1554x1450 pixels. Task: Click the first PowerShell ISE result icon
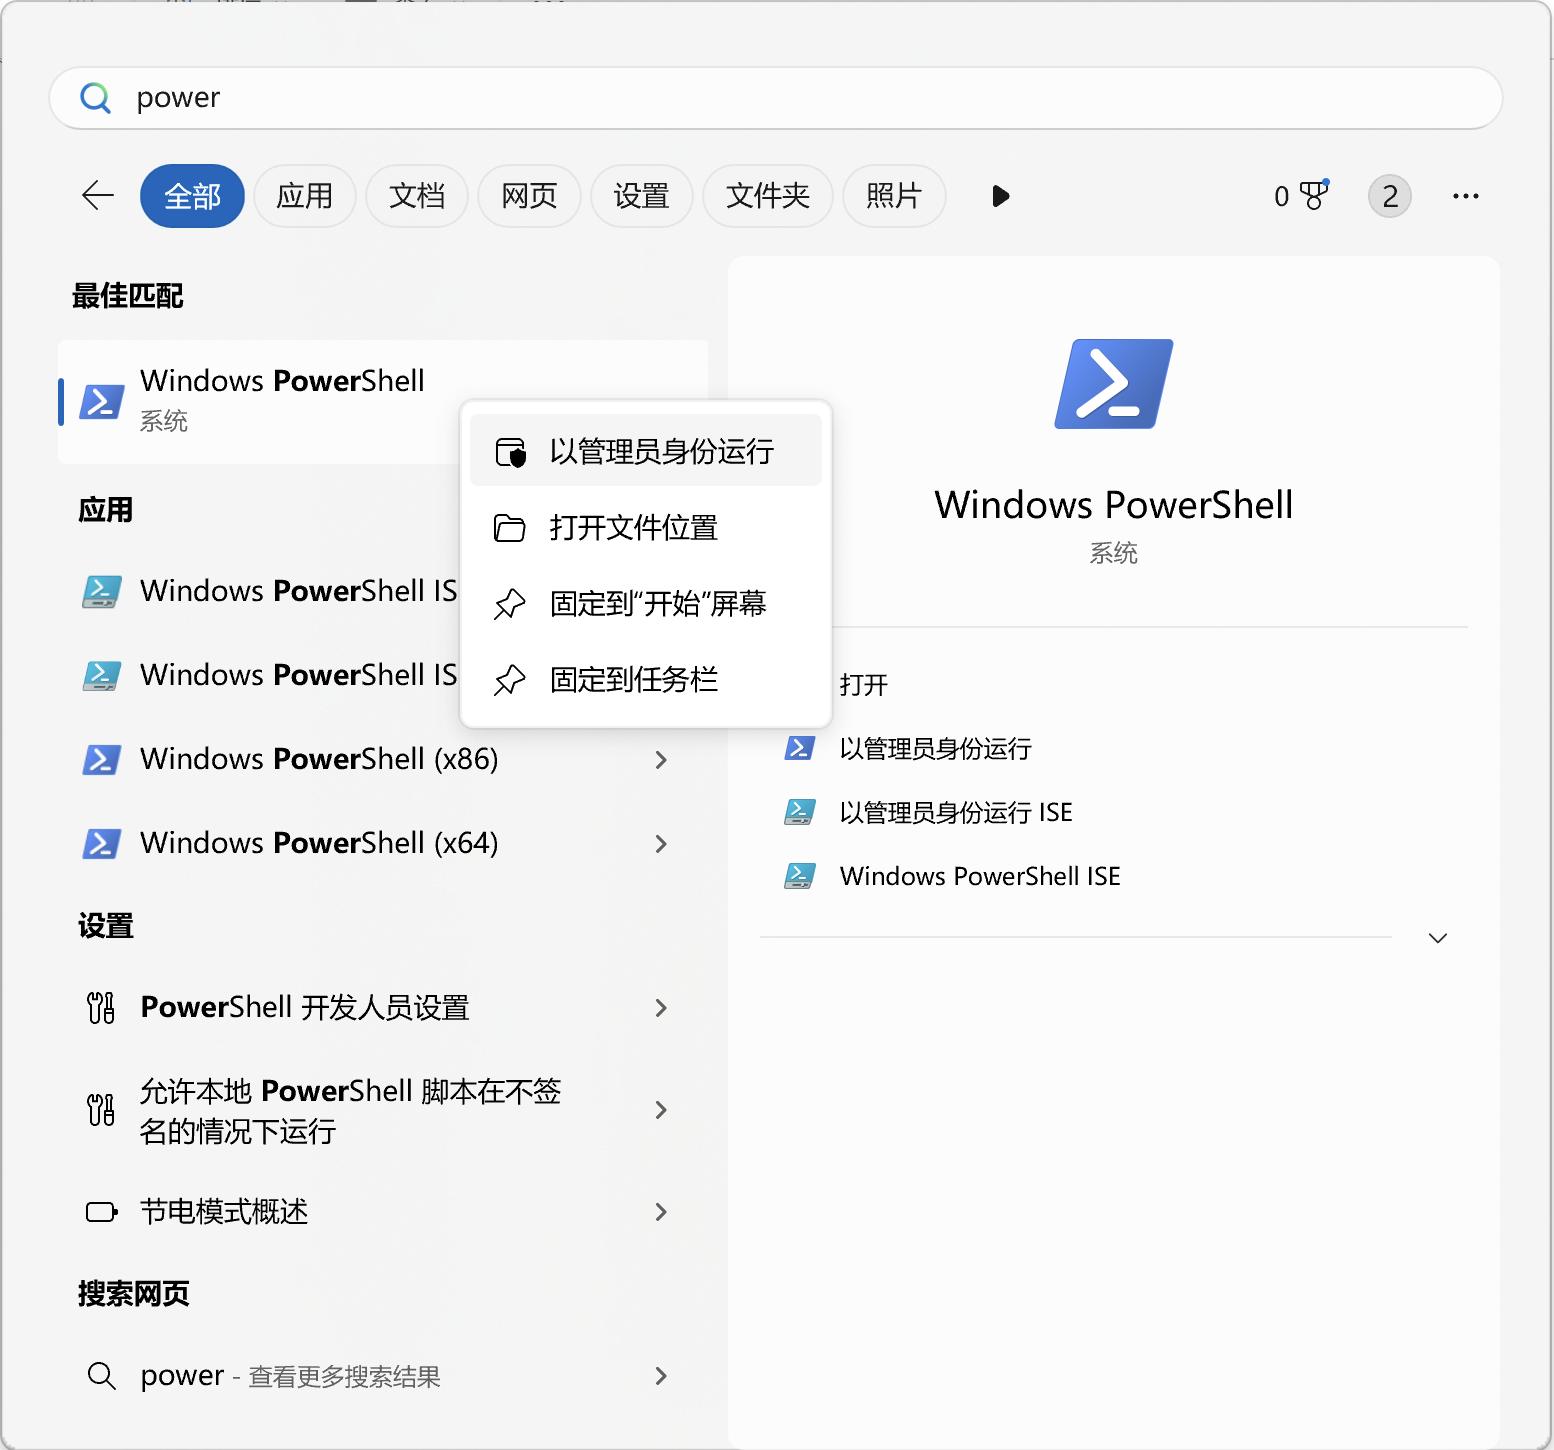click(102, 592)
